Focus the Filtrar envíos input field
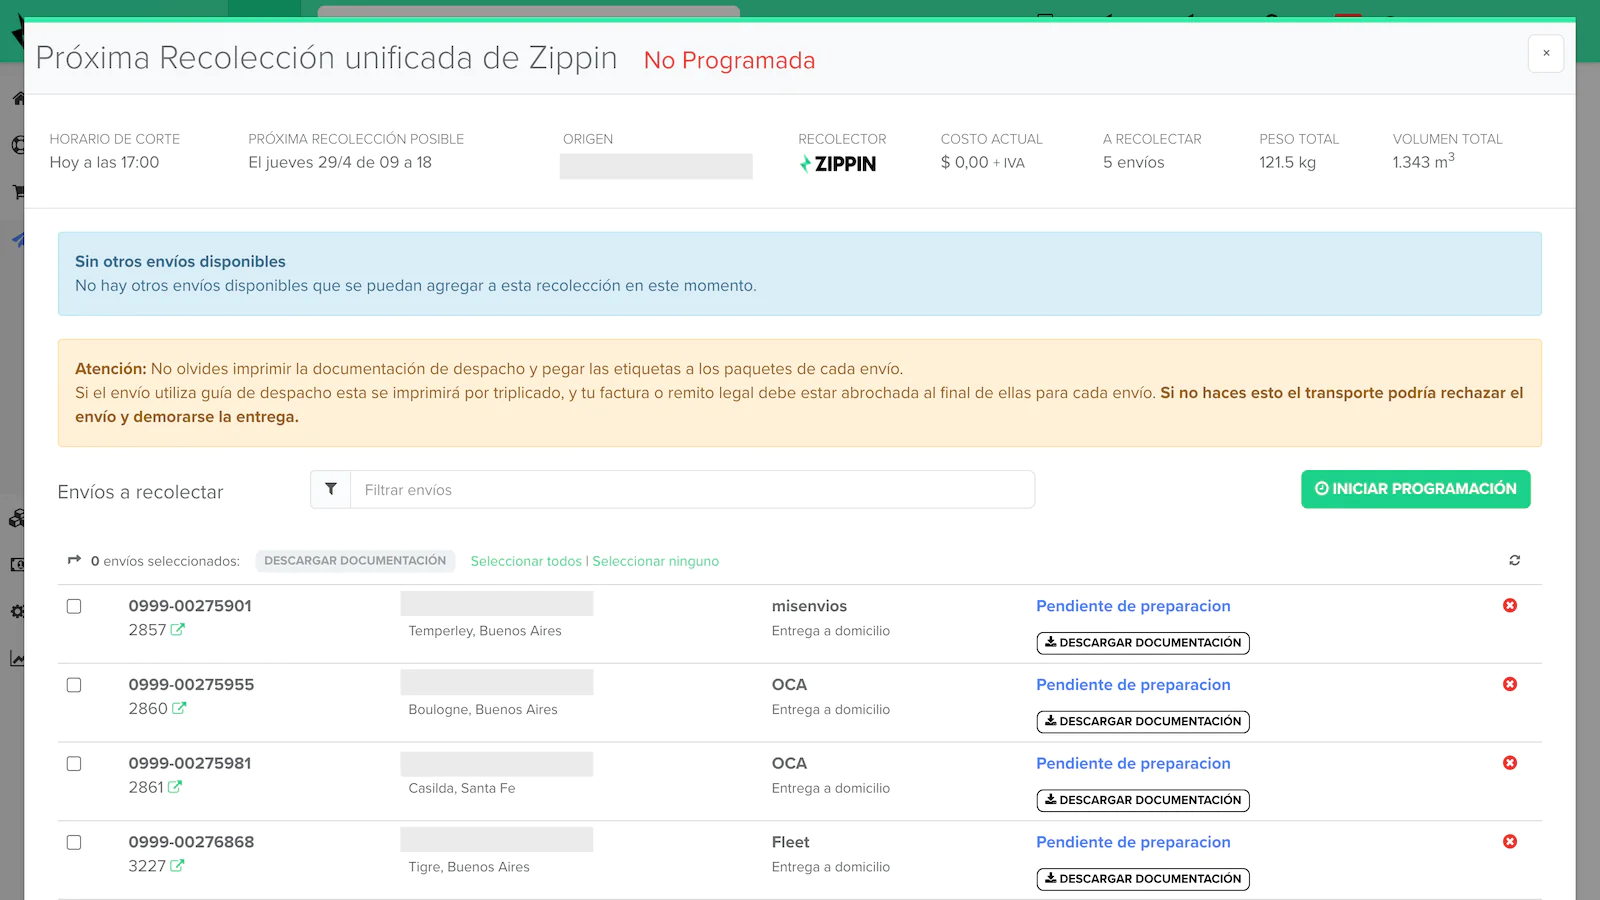 692,490
